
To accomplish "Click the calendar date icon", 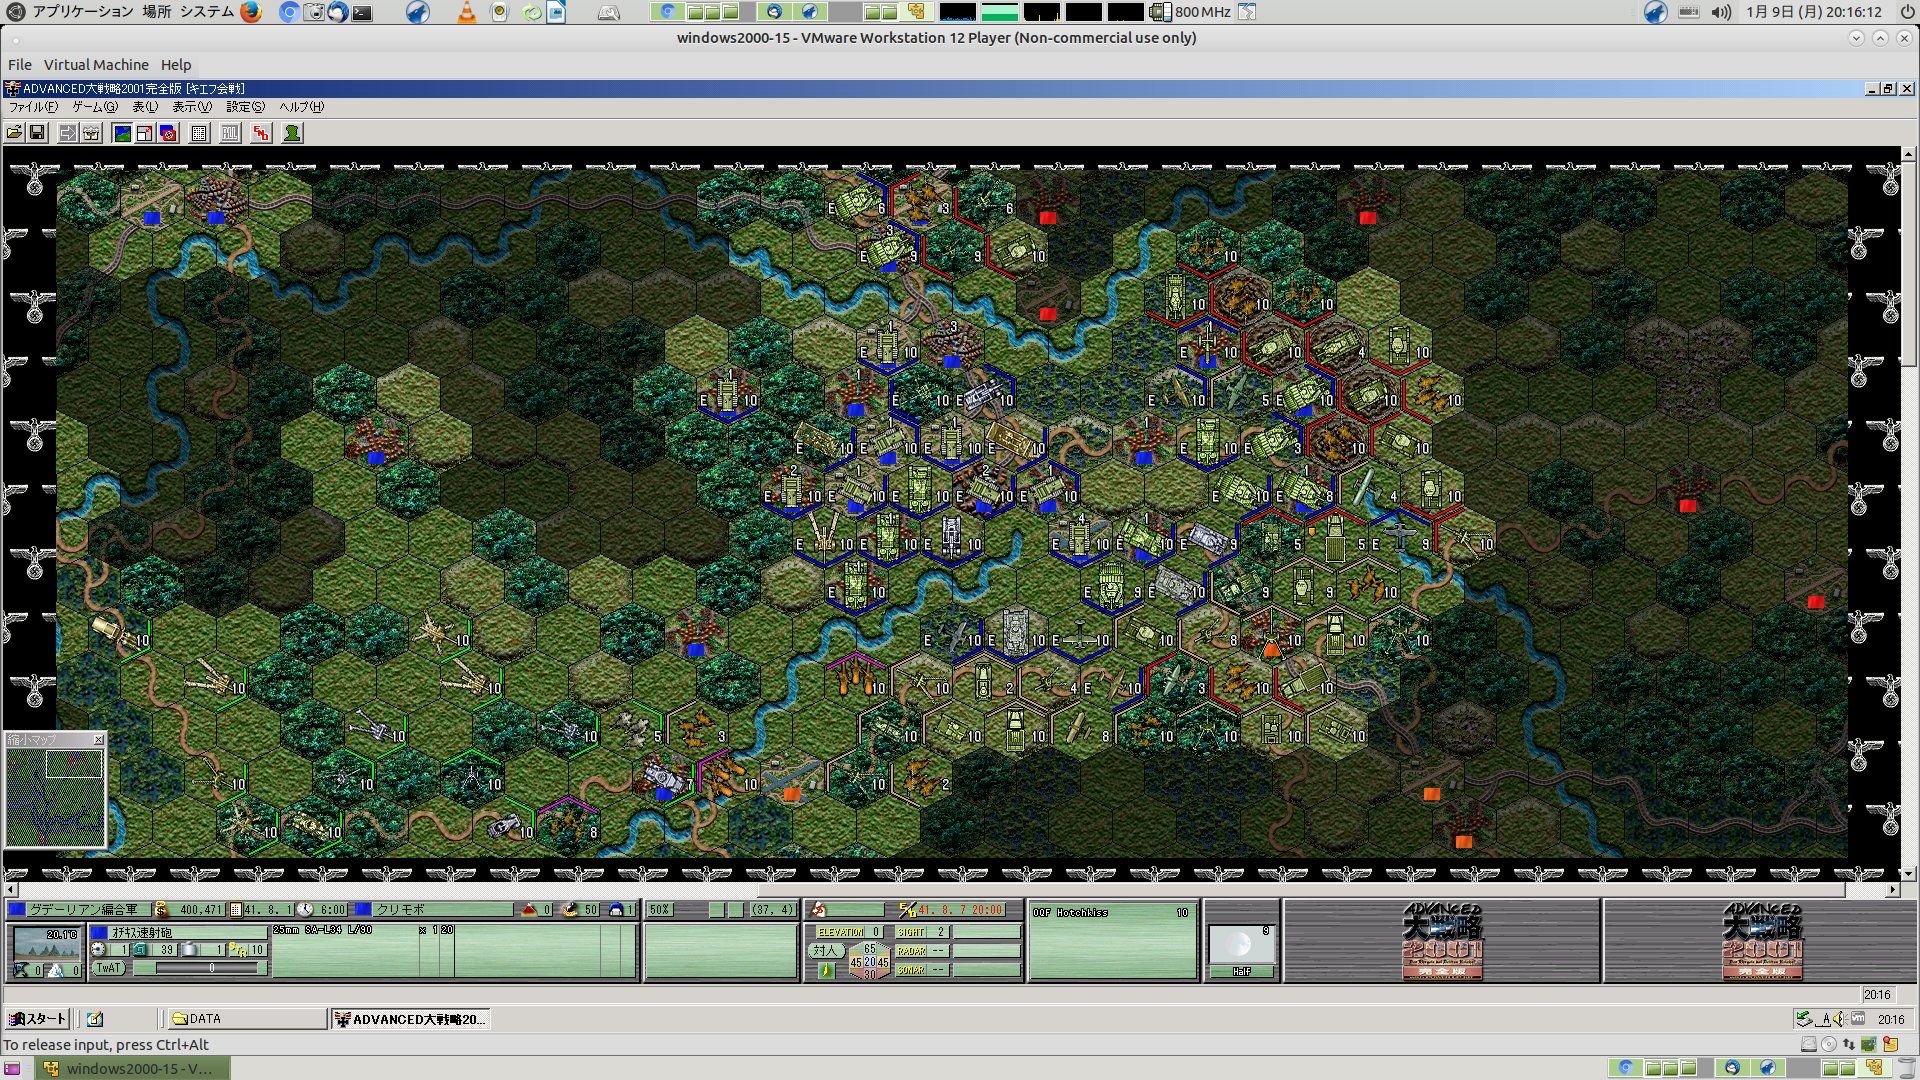I will 236,910.
